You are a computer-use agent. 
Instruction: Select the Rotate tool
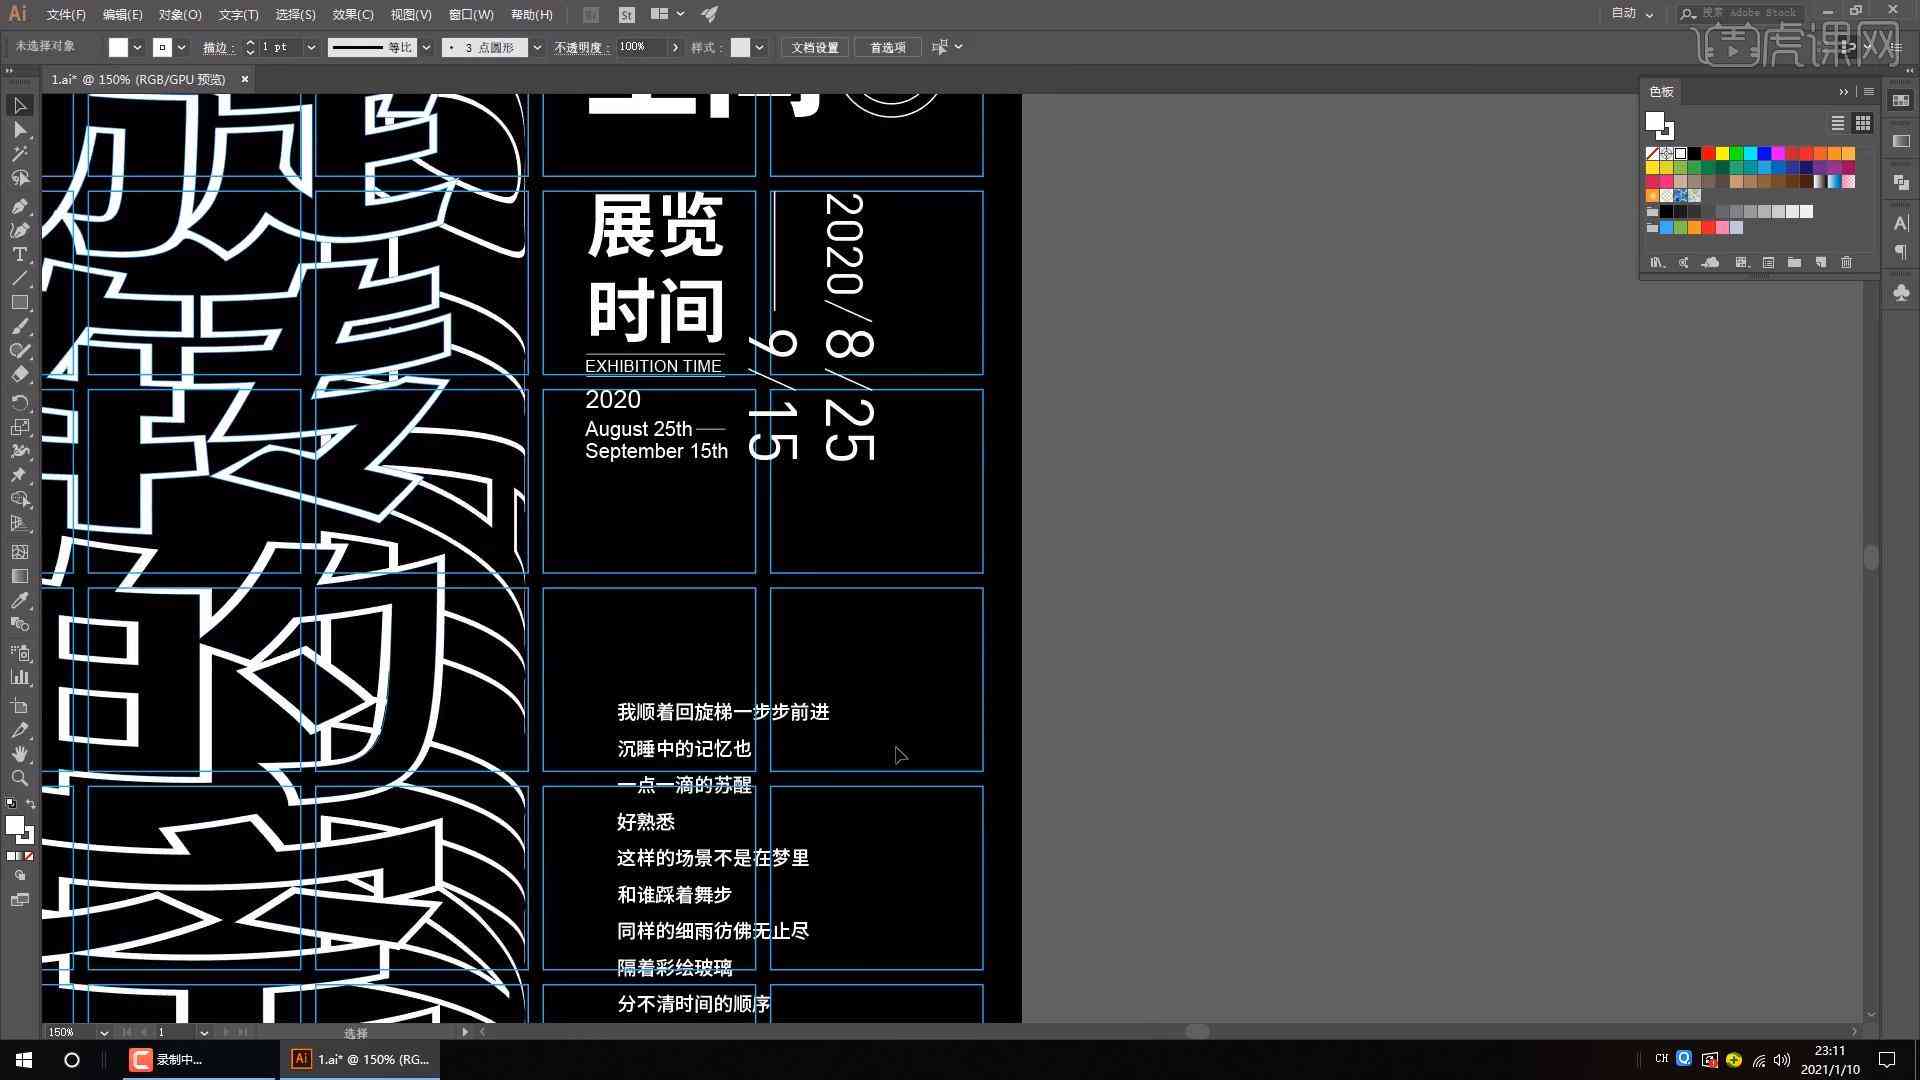click(19, 402)
